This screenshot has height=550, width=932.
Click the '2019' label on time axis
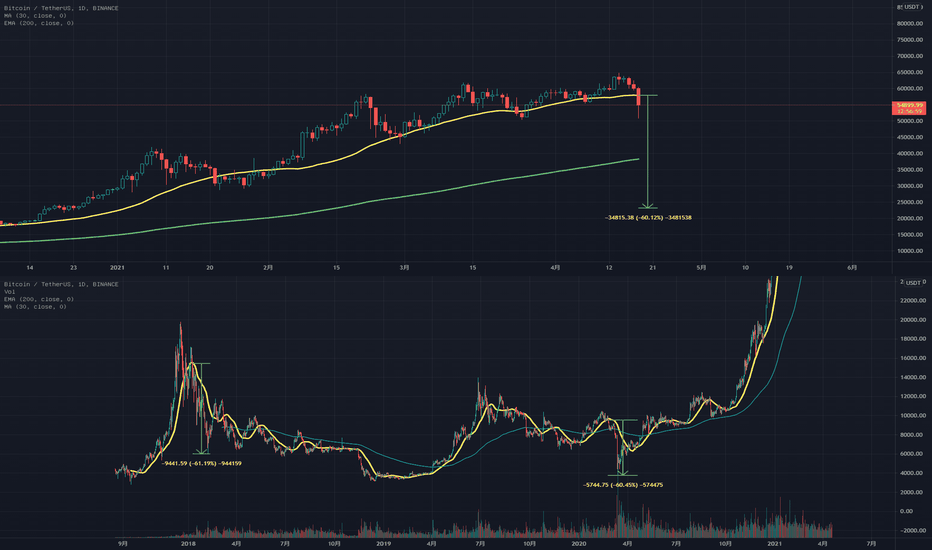tap(383, 543)
